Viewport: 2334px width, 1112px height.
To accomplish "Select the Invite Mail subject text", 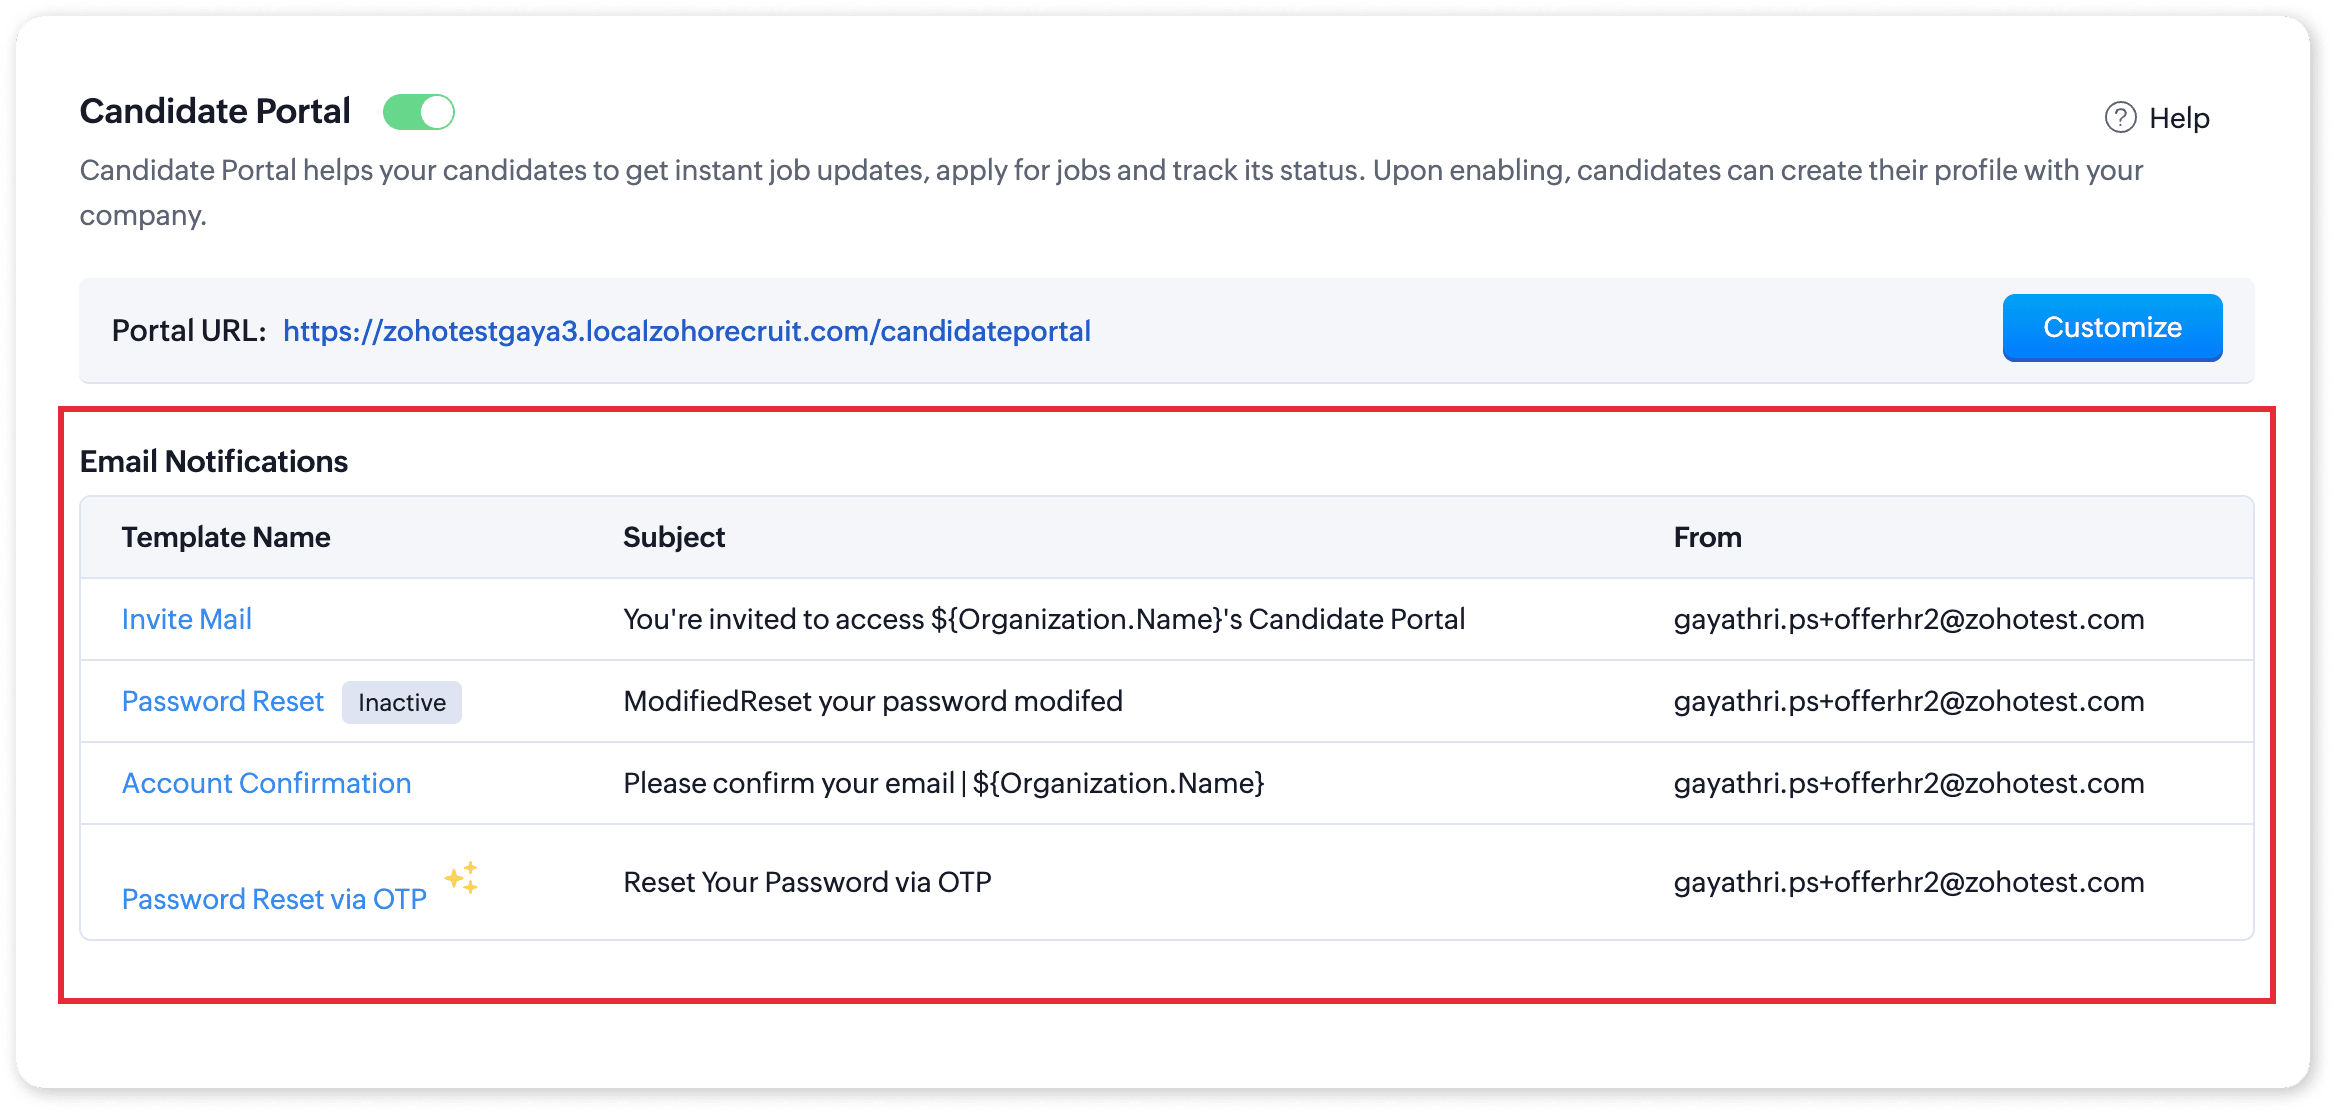I will pyautogui.click(x=1044, y=619).
